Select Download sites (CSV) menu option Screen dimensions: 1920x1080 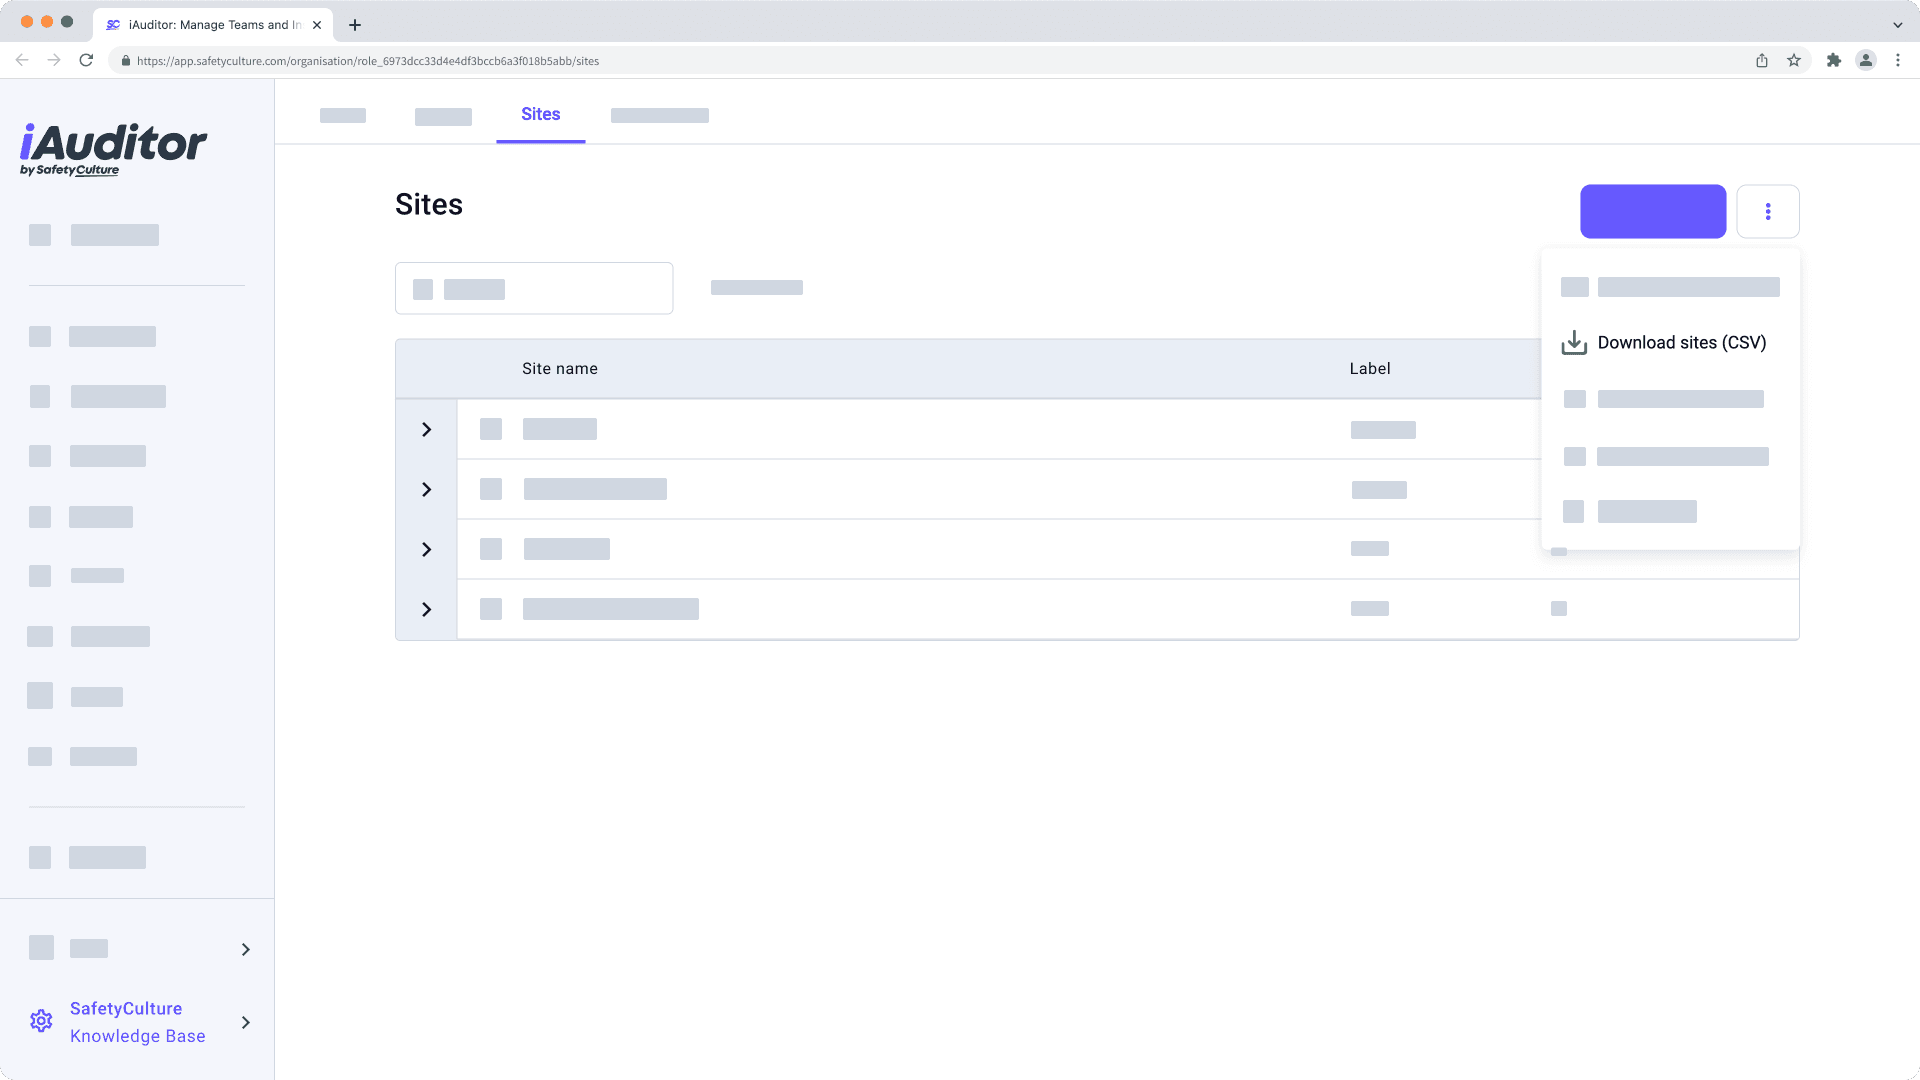pos(1681,343)
